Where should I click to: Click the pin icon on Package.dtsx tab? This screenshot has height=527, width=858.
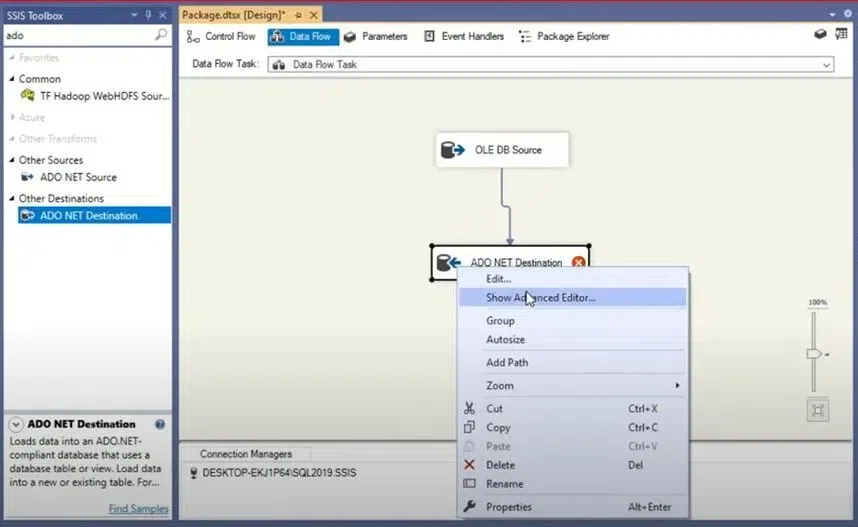pyautogui.click(x=298, y=15)
